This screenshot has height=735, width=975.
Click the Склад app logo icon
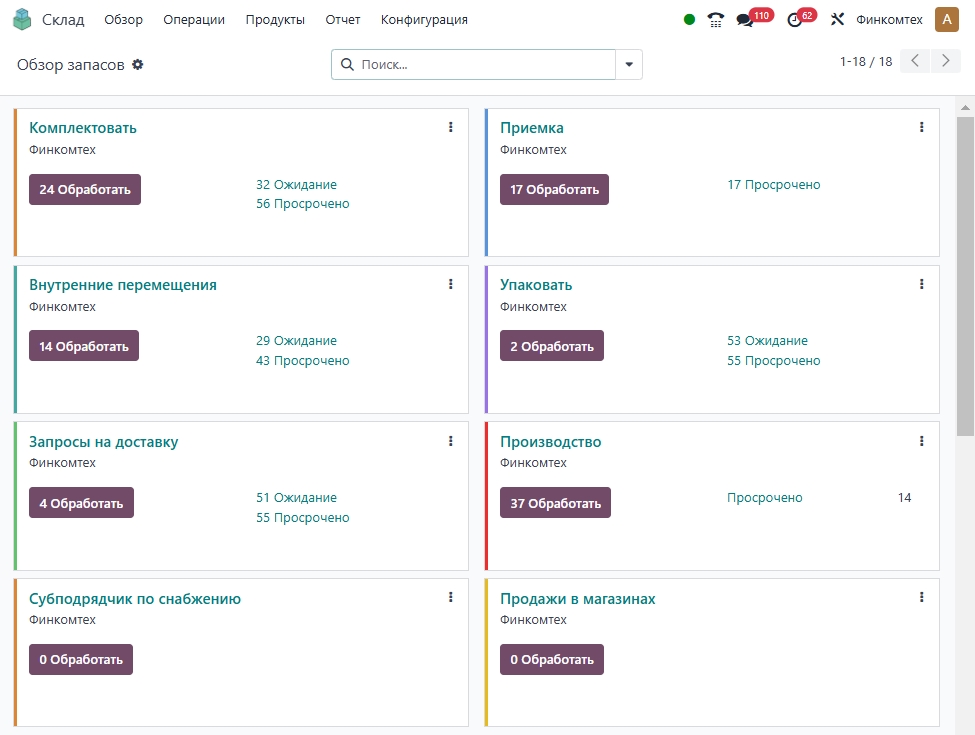click(22, 19)
